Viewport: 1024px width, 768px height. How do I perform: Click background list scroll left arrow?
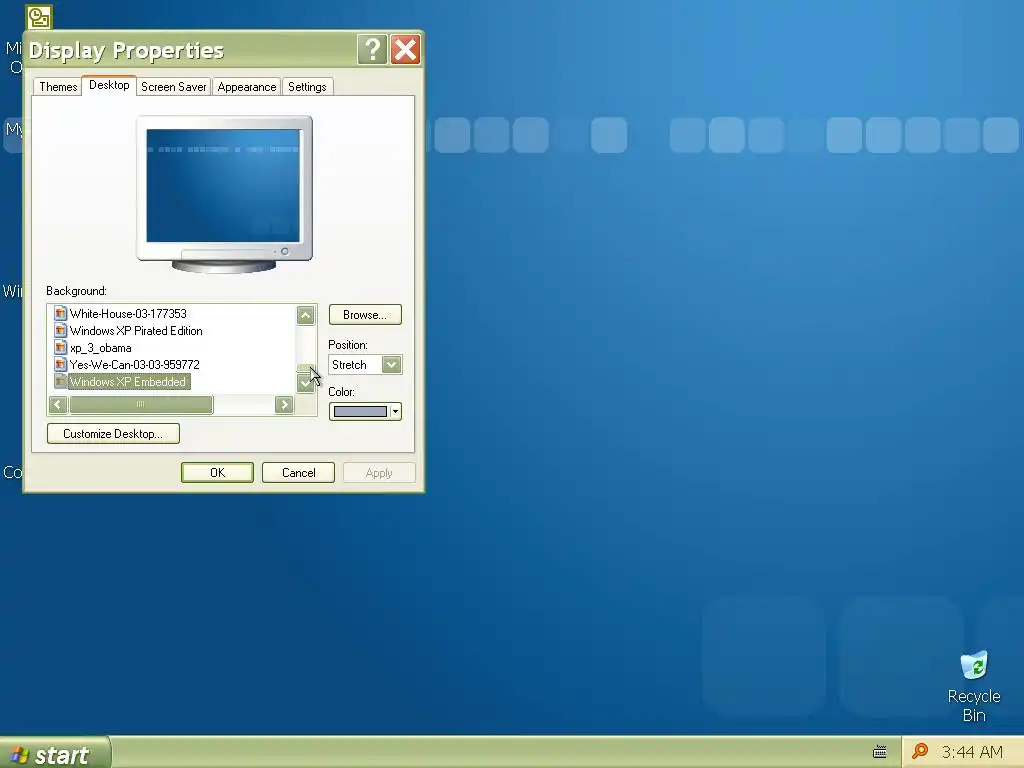(58, 405)
